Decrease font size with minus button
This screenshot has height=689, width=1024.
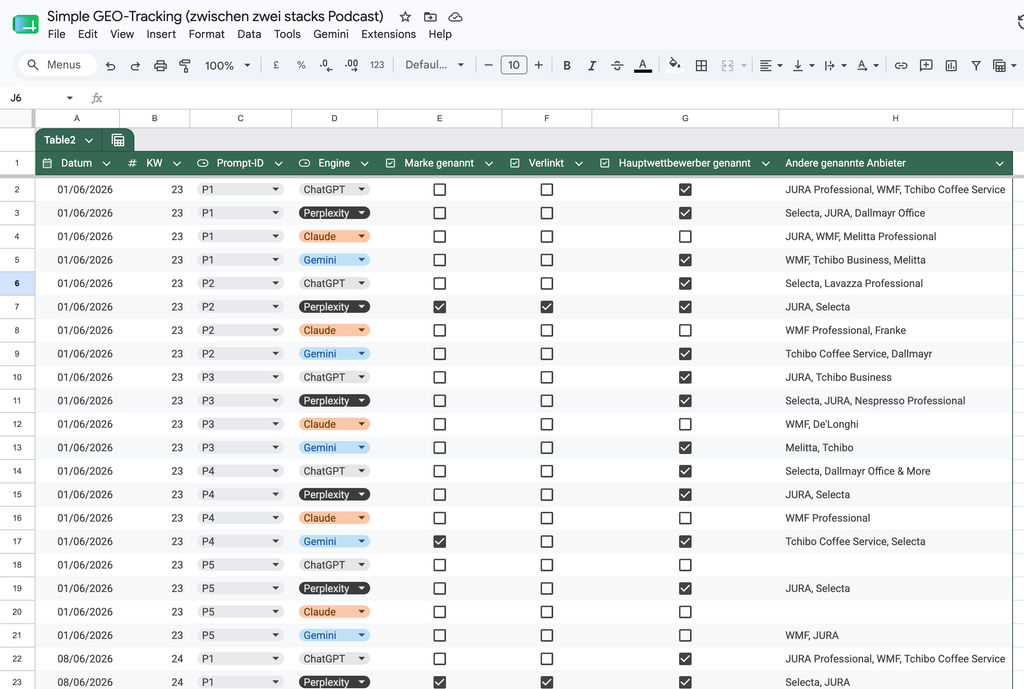pyautogui.click(x=488, y=65)
